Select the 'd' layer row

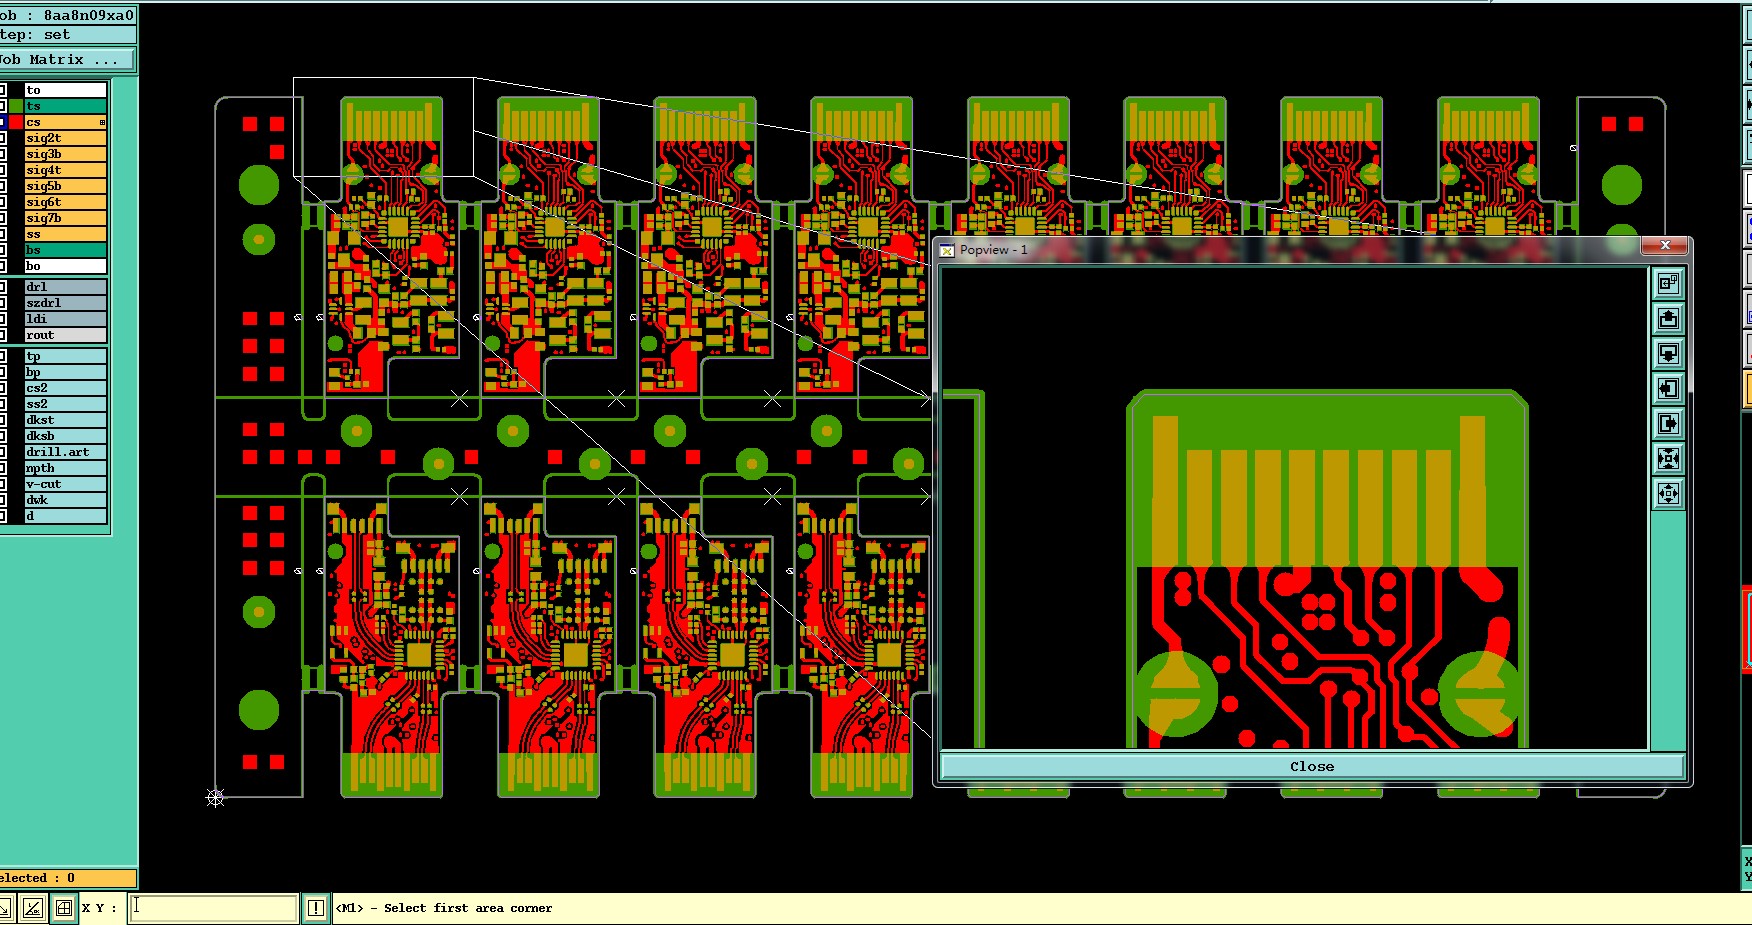(65, 516)
